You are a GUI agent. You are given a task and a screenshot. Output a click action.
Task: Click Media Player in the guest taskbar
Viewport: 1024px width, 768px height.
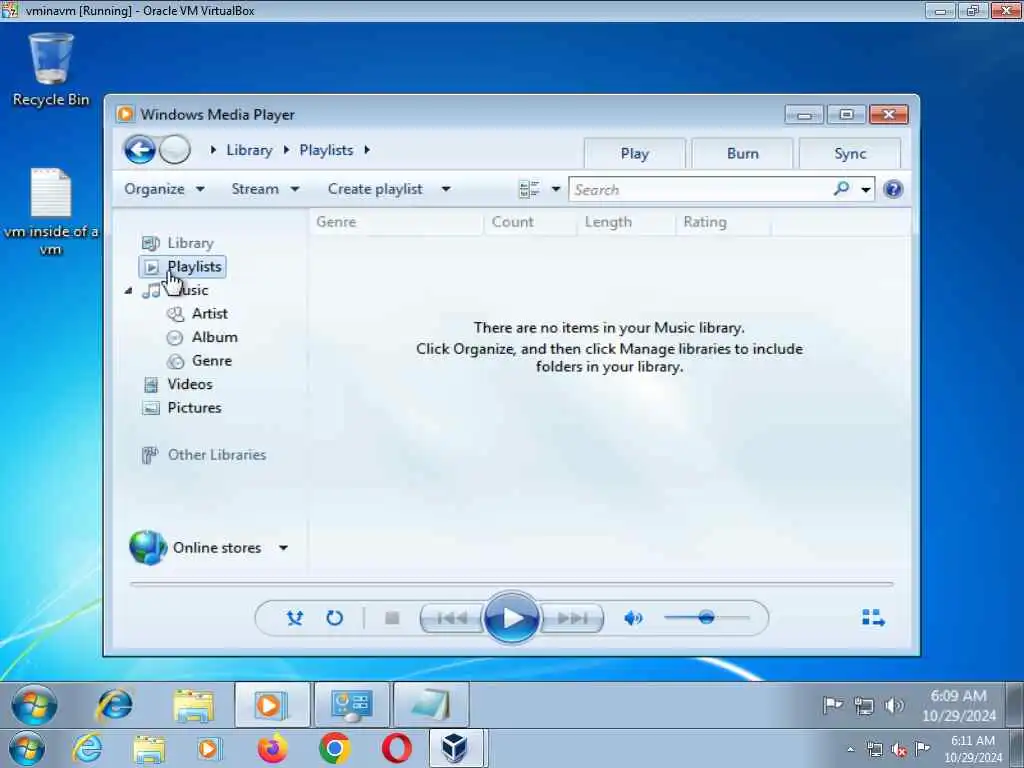(272, 705)
